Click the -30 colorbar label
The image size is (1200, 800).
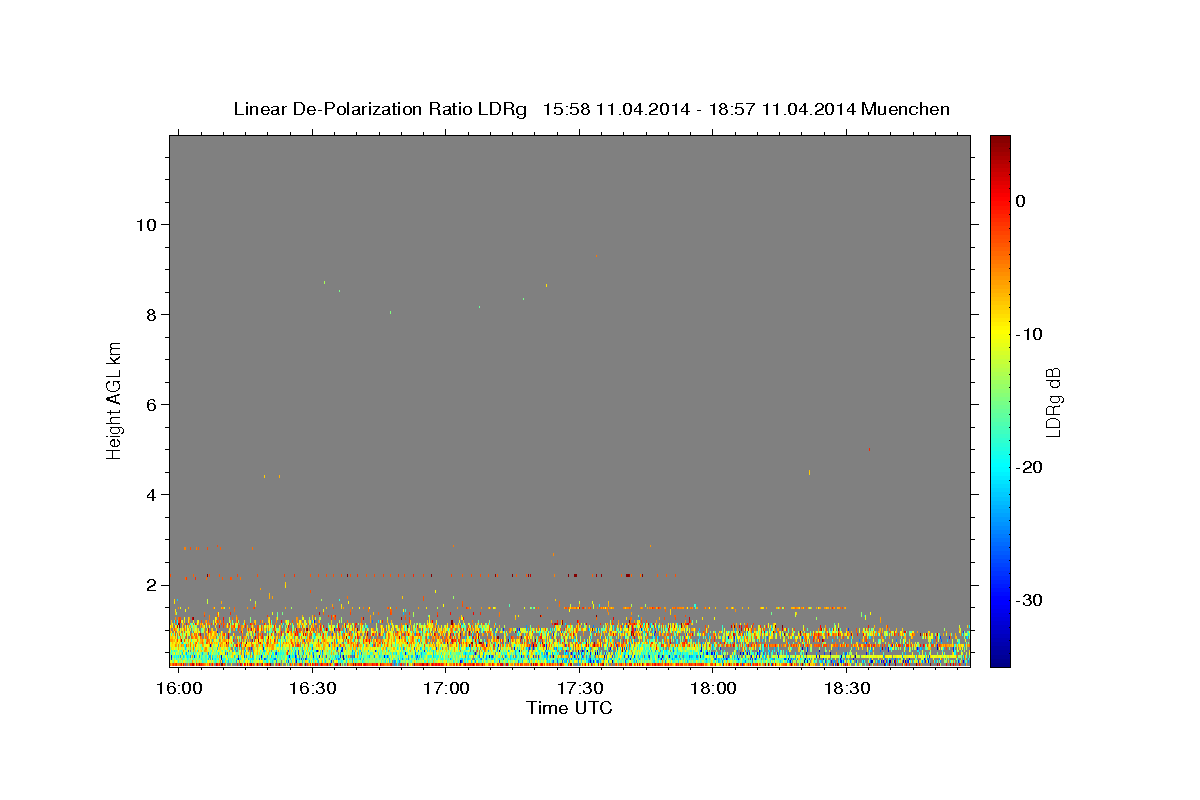pos(1030,600)
